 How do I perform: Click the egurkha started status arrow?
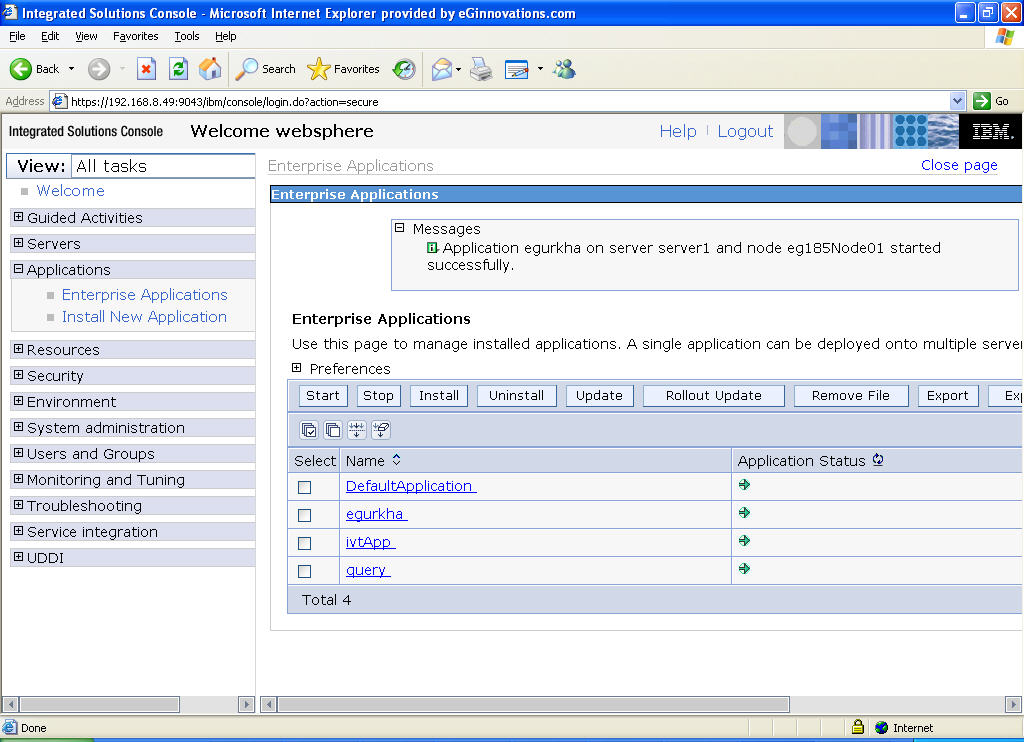pos(744,513)
